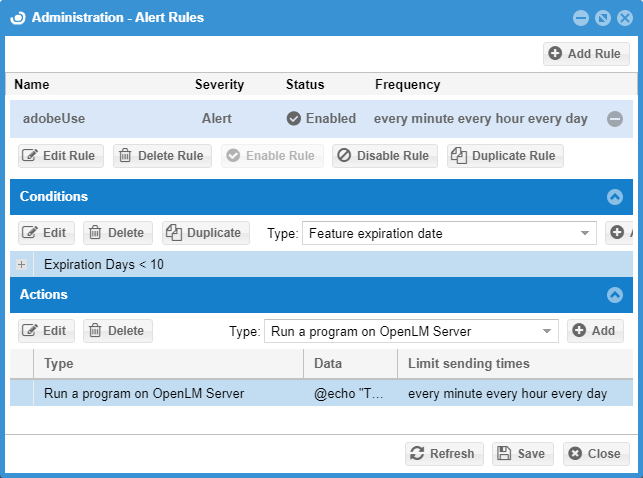
Task: Save the alert rule changes
Action: pyautogui.click(x=522, y=454)
